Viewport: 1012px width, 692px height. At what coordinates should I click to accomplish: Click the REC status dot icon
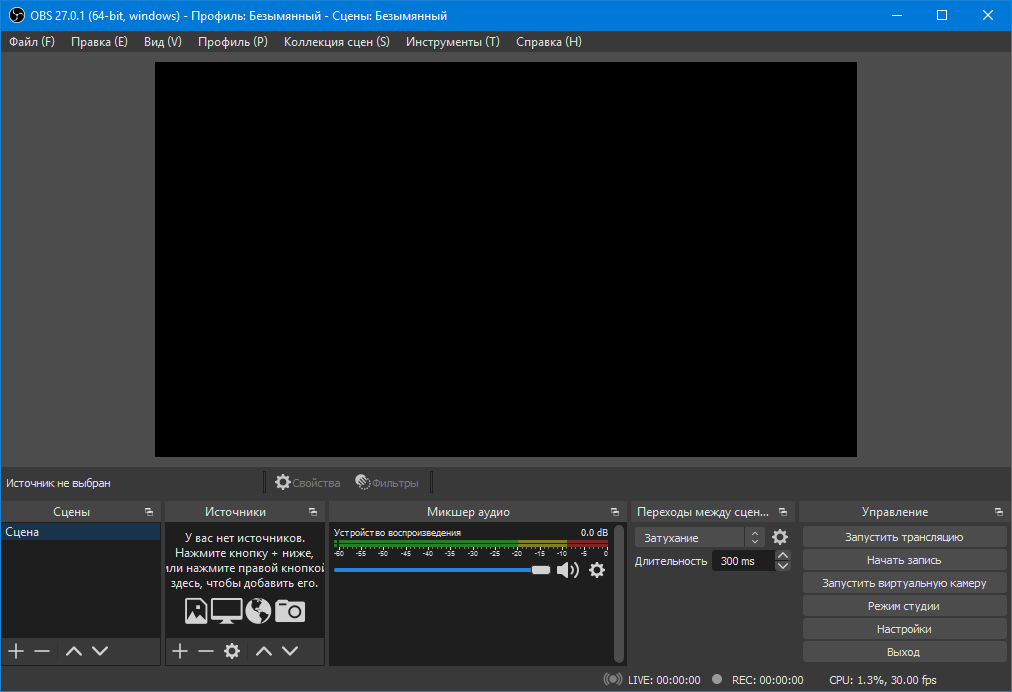tap(716, 679)
